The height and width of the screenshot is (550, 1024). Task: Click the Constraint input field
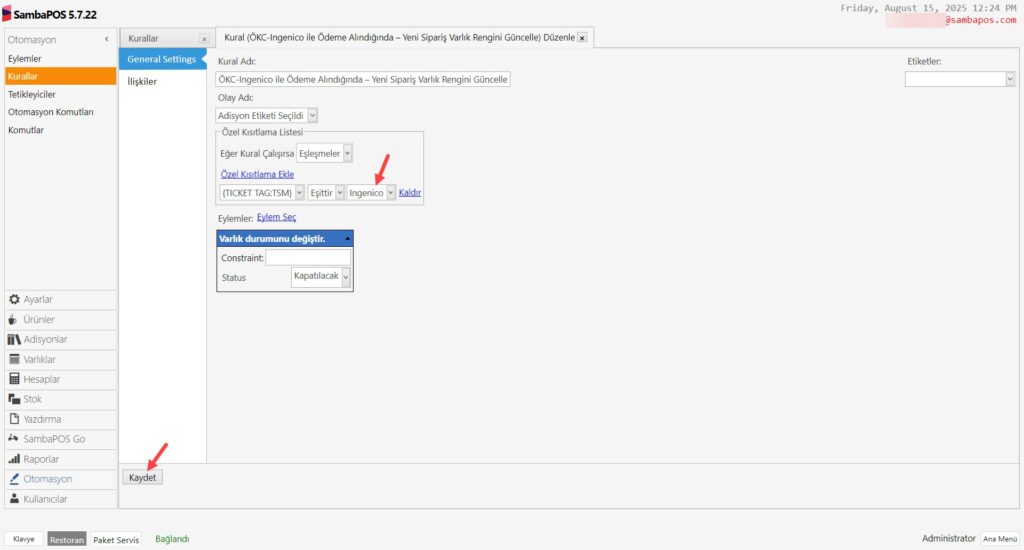308,258
